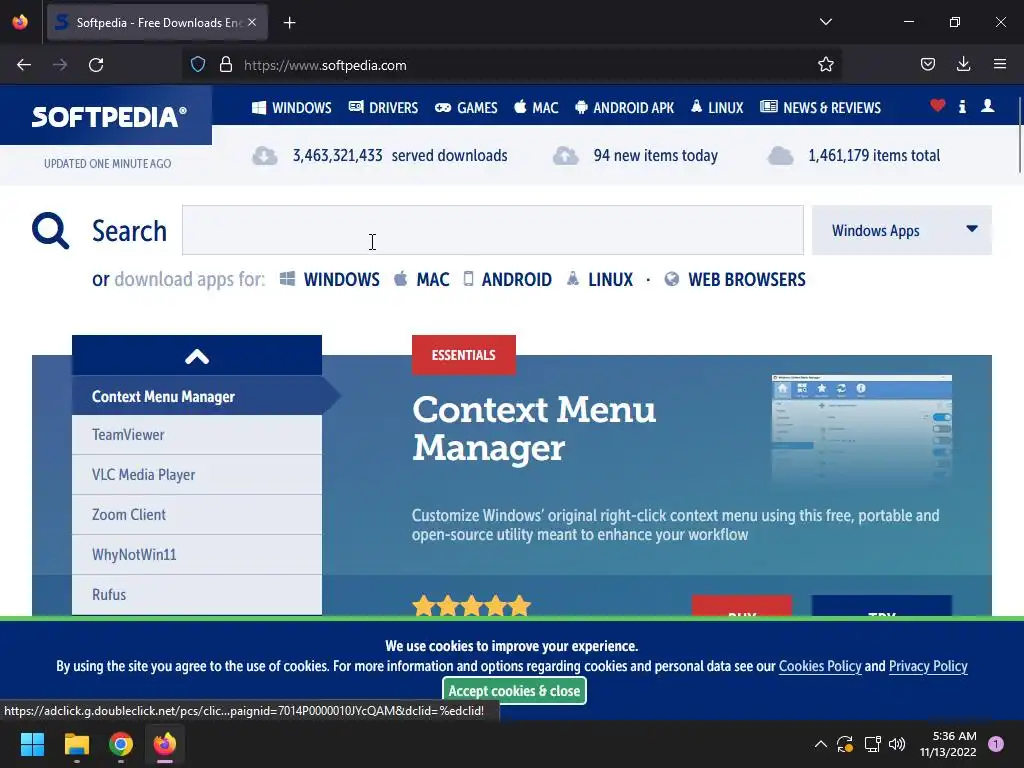Accept cookies & close the banner
This screenshot has height=768, width=1024.
click(514, 691)
